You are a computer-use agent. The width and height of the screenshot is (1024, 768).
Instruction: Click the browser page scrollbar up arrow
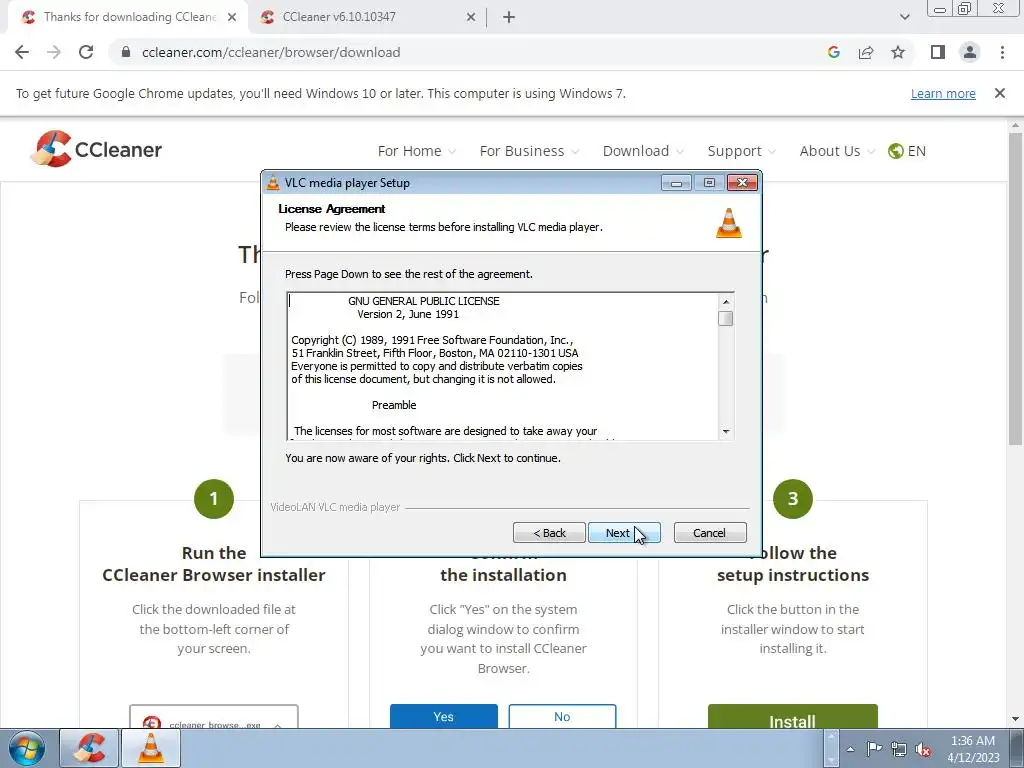[1015, 125]
